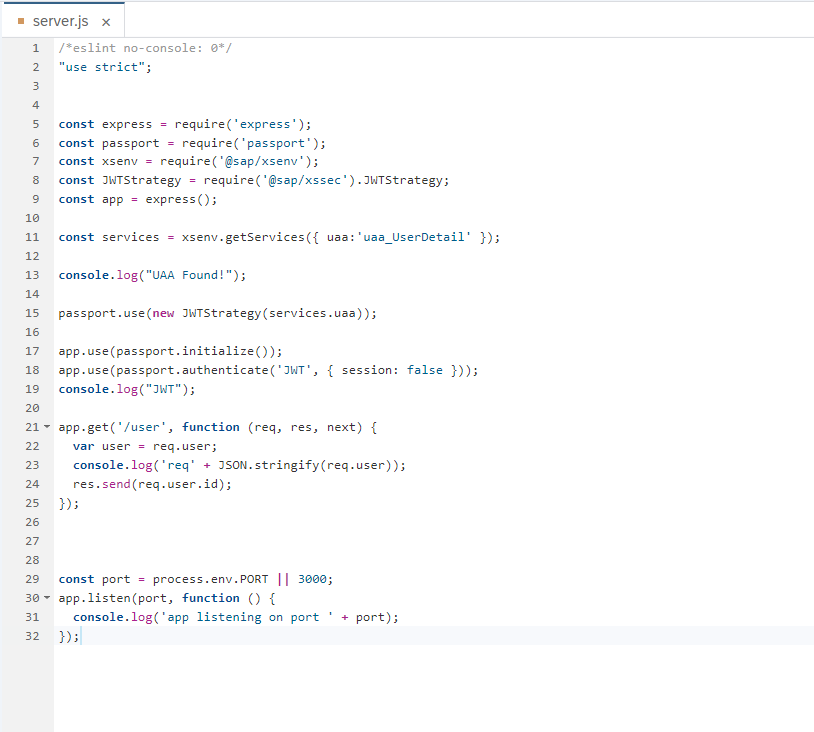Click the false value on line 18
This screenshot has width=814, height=732.
425,370
